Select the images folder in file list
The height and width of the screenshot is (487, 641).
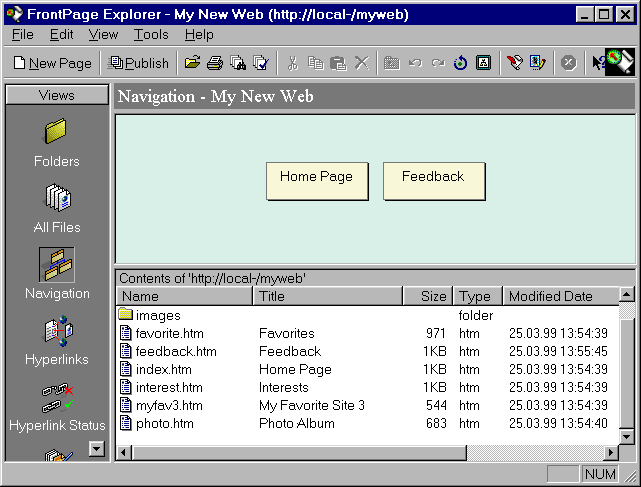click(158, 316)
